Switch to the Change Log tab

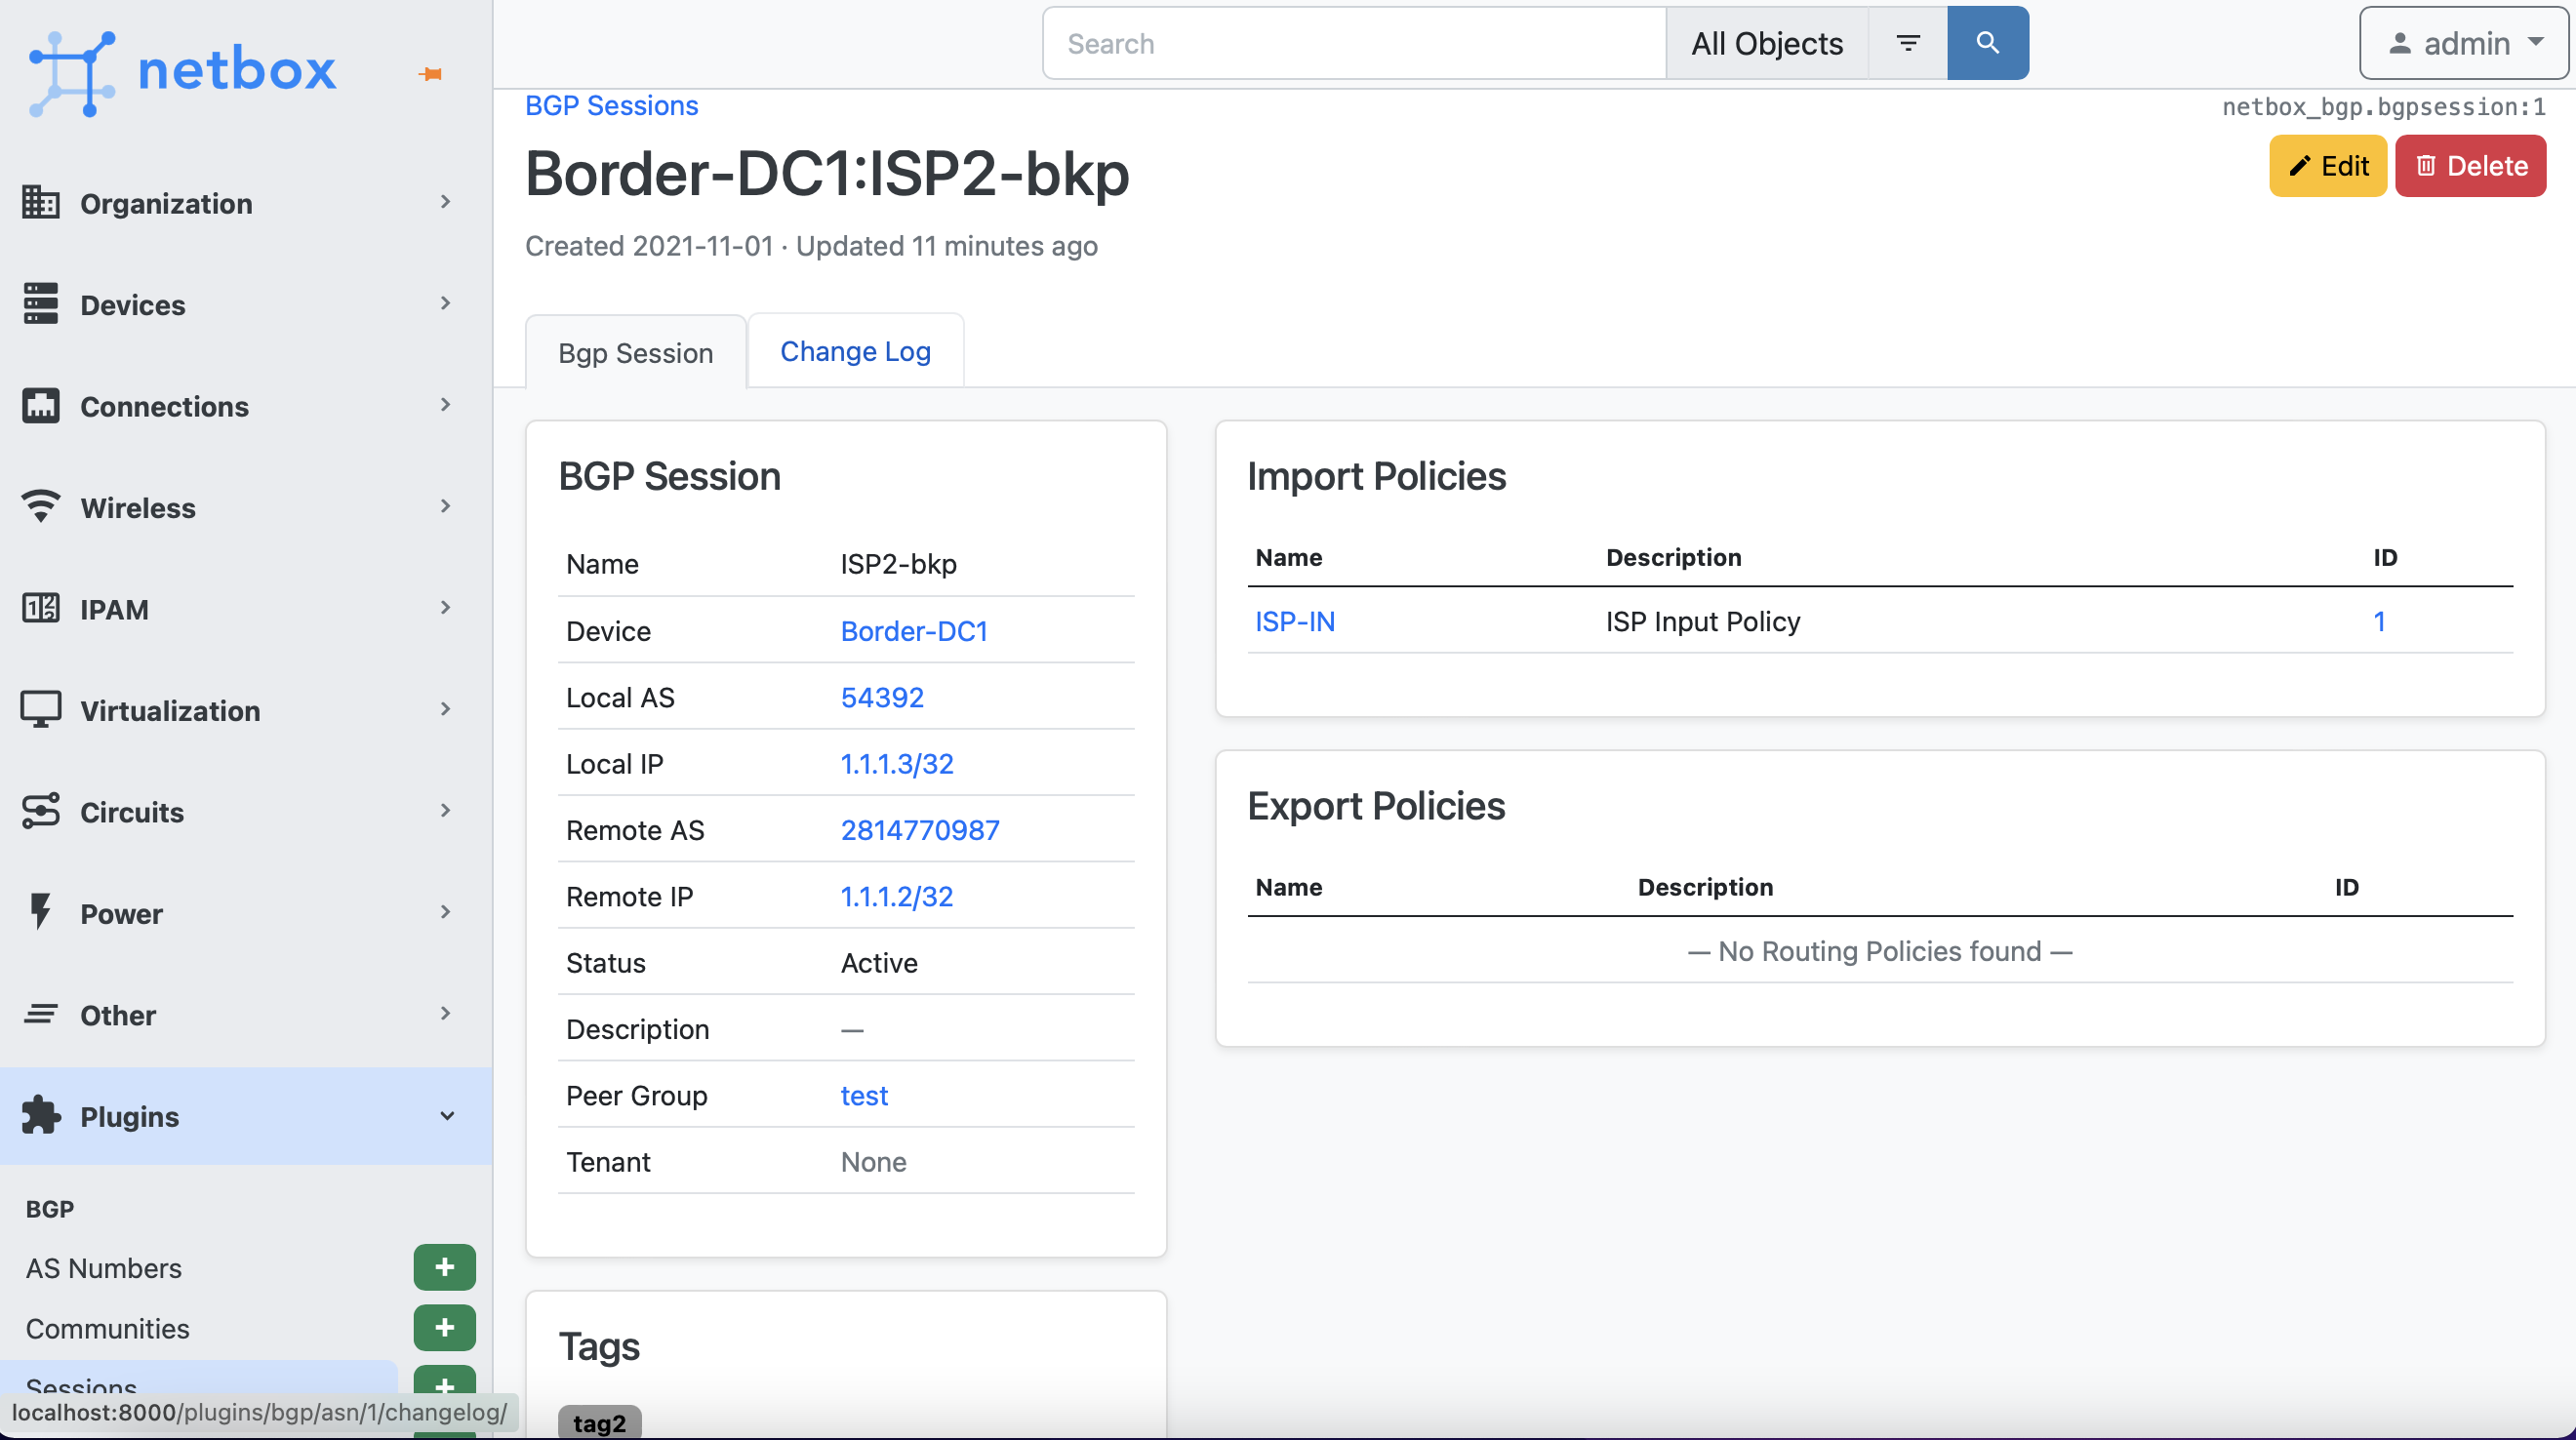[x=857, y=348]
